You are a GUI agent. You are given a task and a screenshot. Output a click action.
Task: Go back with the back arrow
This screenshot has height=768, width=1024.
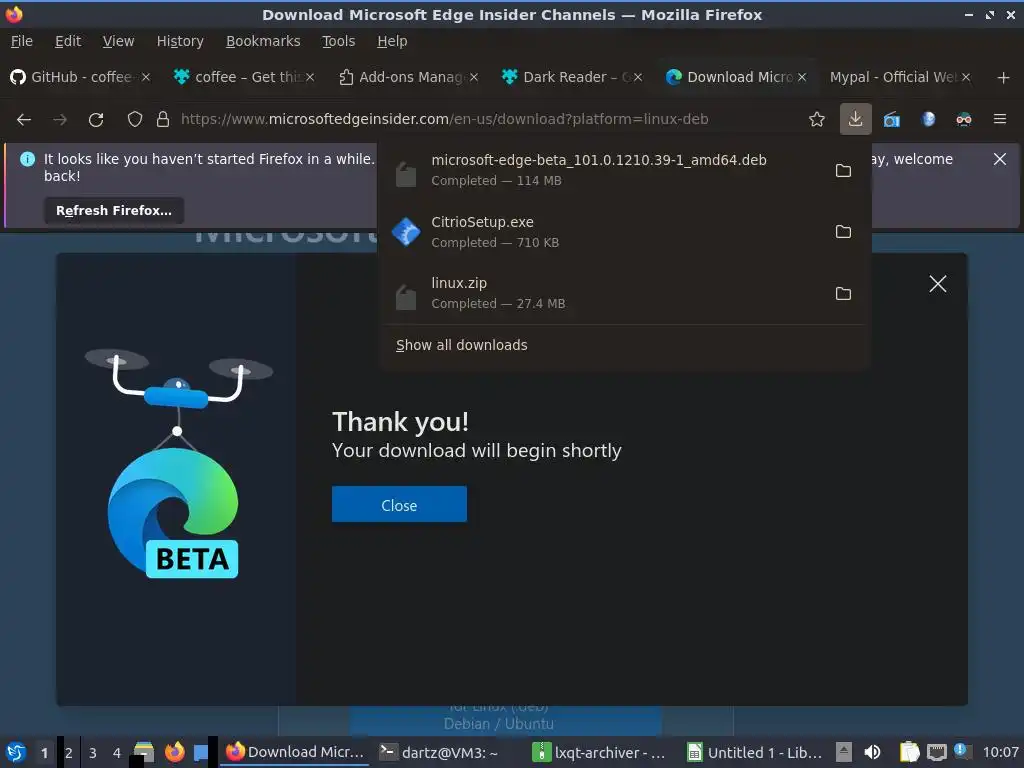pyautogui.click(x=24, y=120)
